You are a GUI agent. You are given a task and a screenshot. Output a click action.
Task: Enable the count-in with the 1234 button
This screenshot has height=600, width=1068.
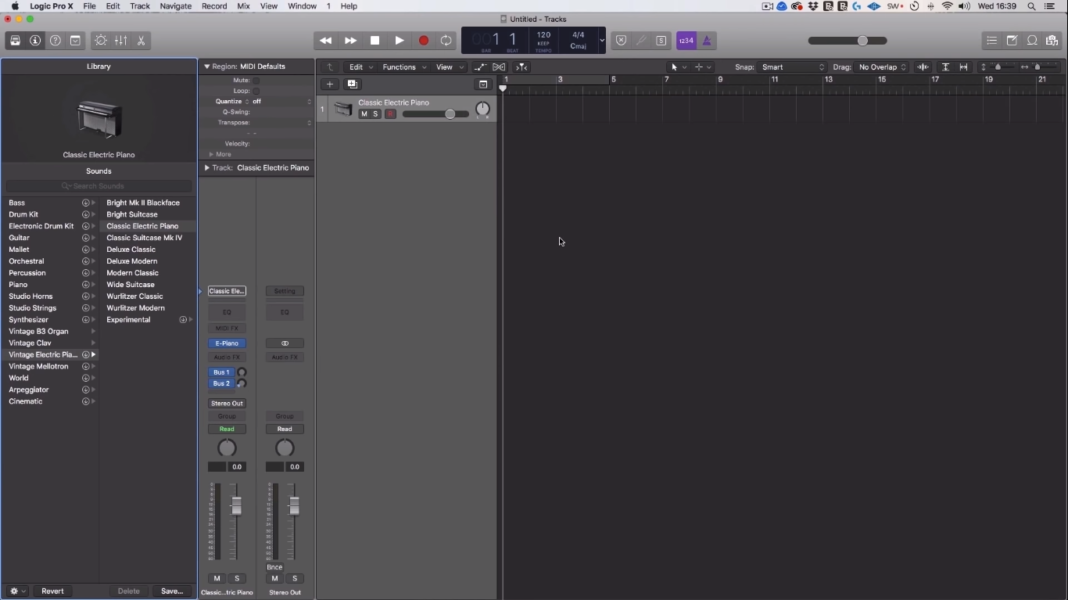(686, 40)
